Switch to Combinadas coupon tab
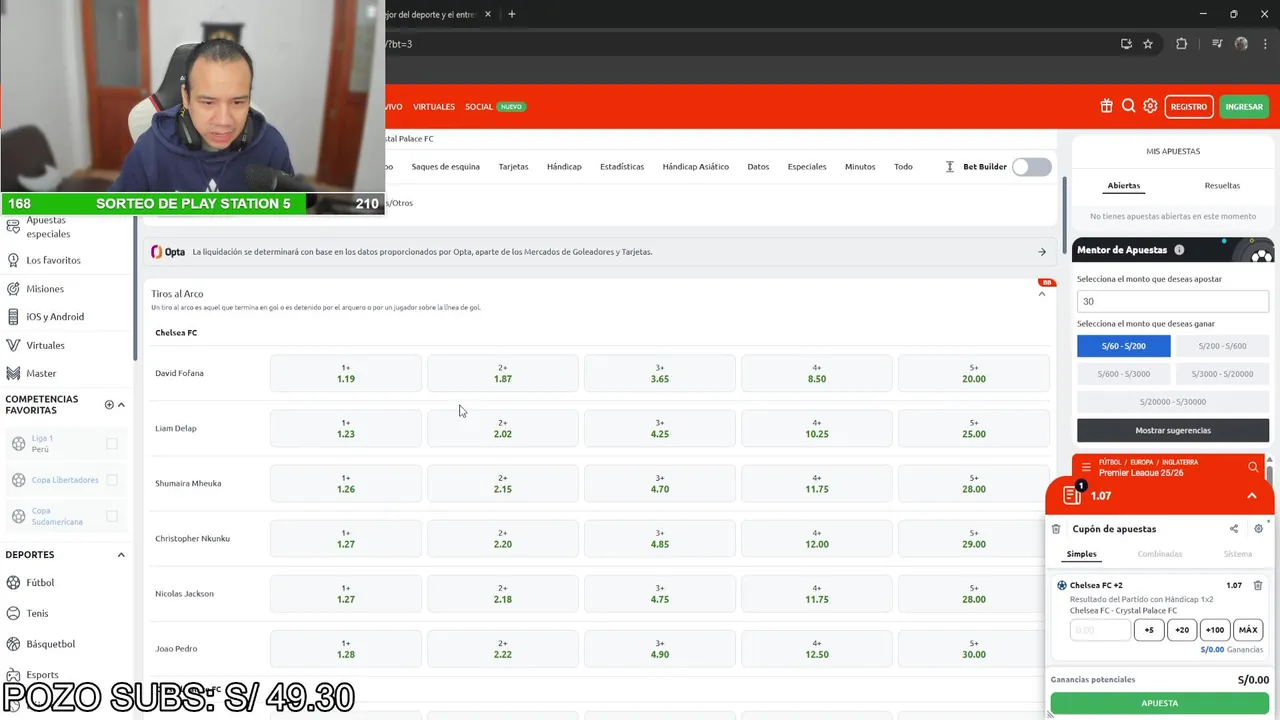This screenshot has height=720, width=1280. [x=1159, y=554]
